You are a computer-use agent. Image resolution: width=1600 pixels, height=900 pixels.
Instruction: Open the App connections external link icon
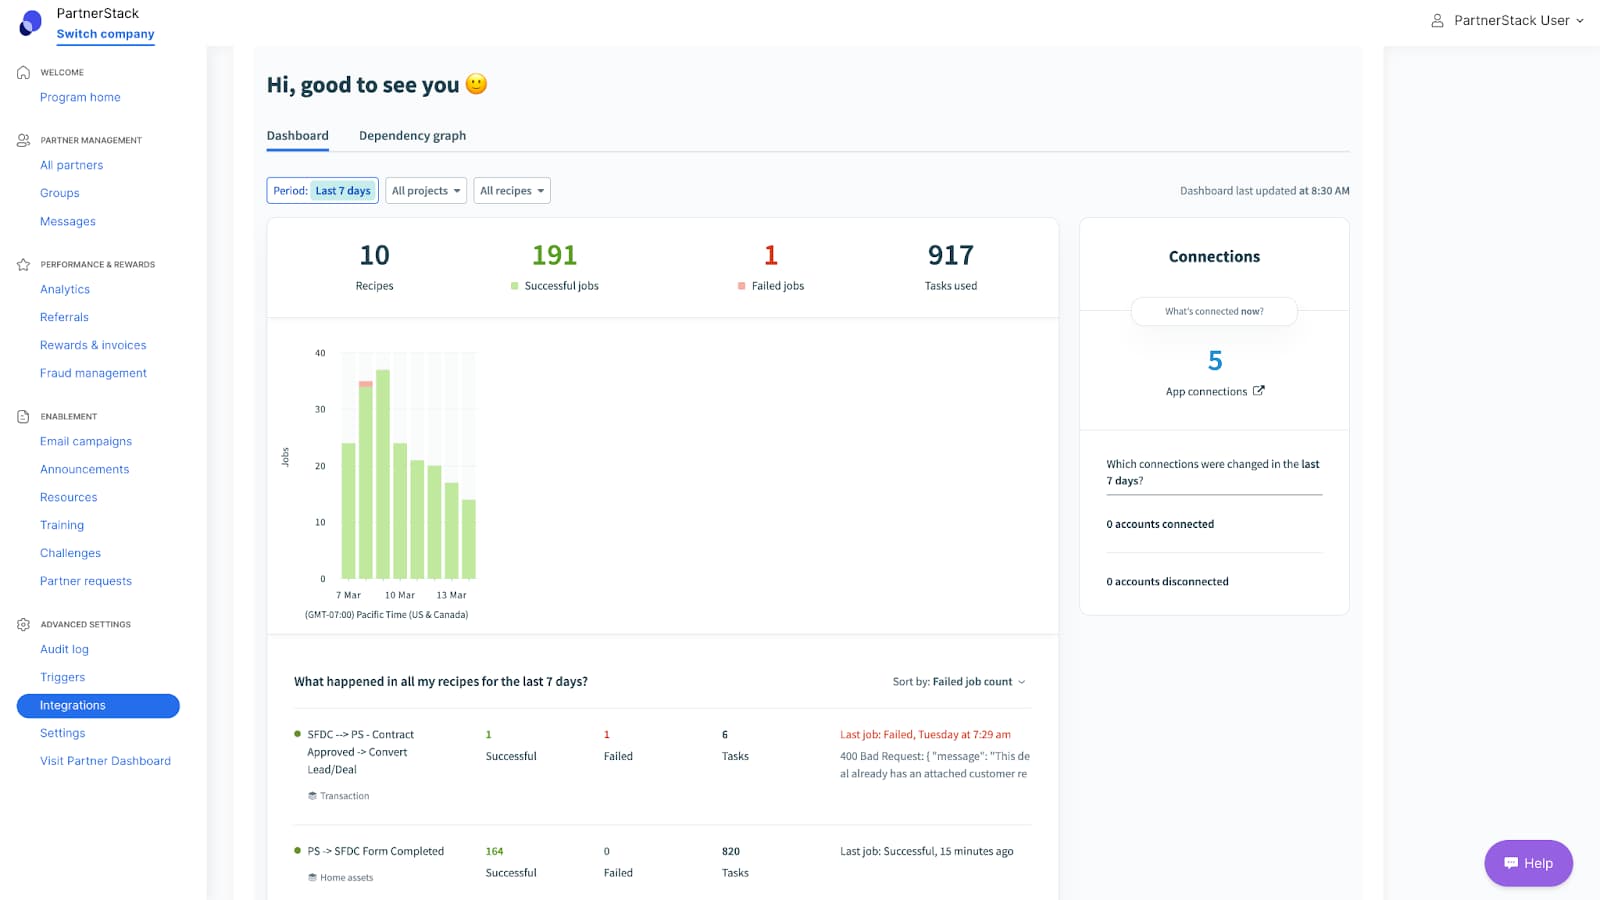[1258, 391]
